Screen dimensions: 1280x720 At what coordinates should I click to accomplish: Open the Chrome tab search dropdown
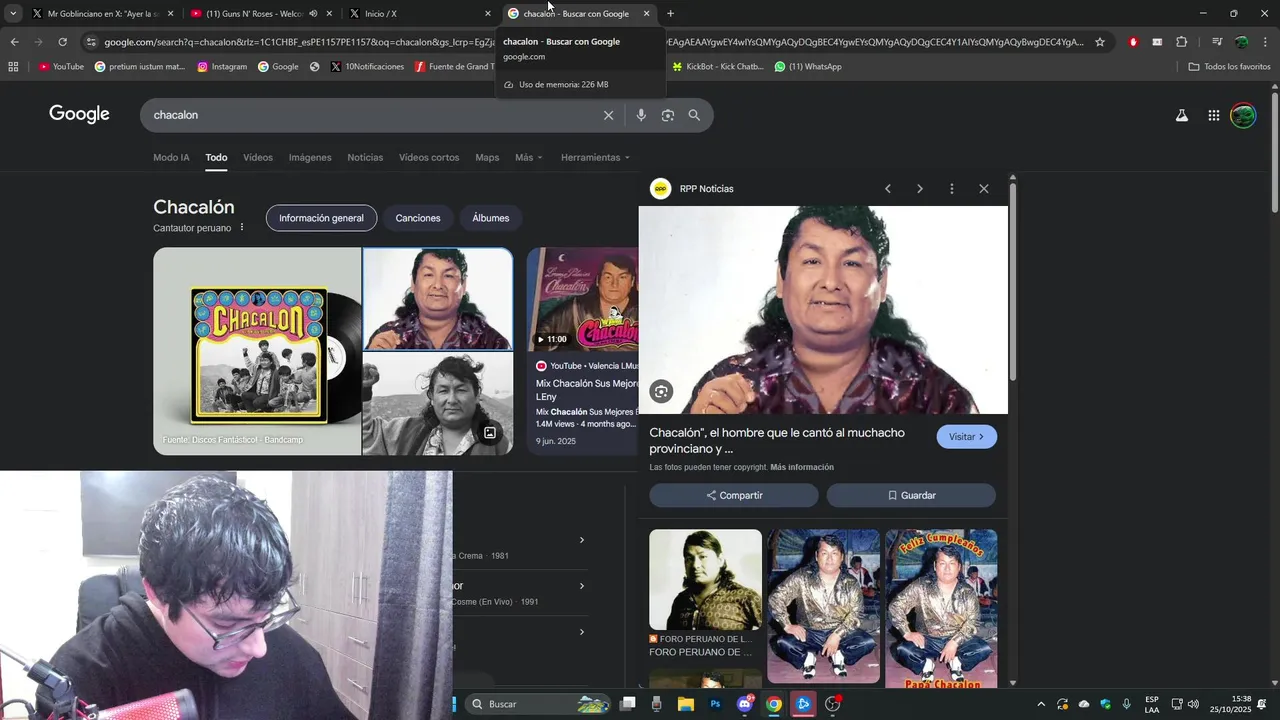[13, 14]
